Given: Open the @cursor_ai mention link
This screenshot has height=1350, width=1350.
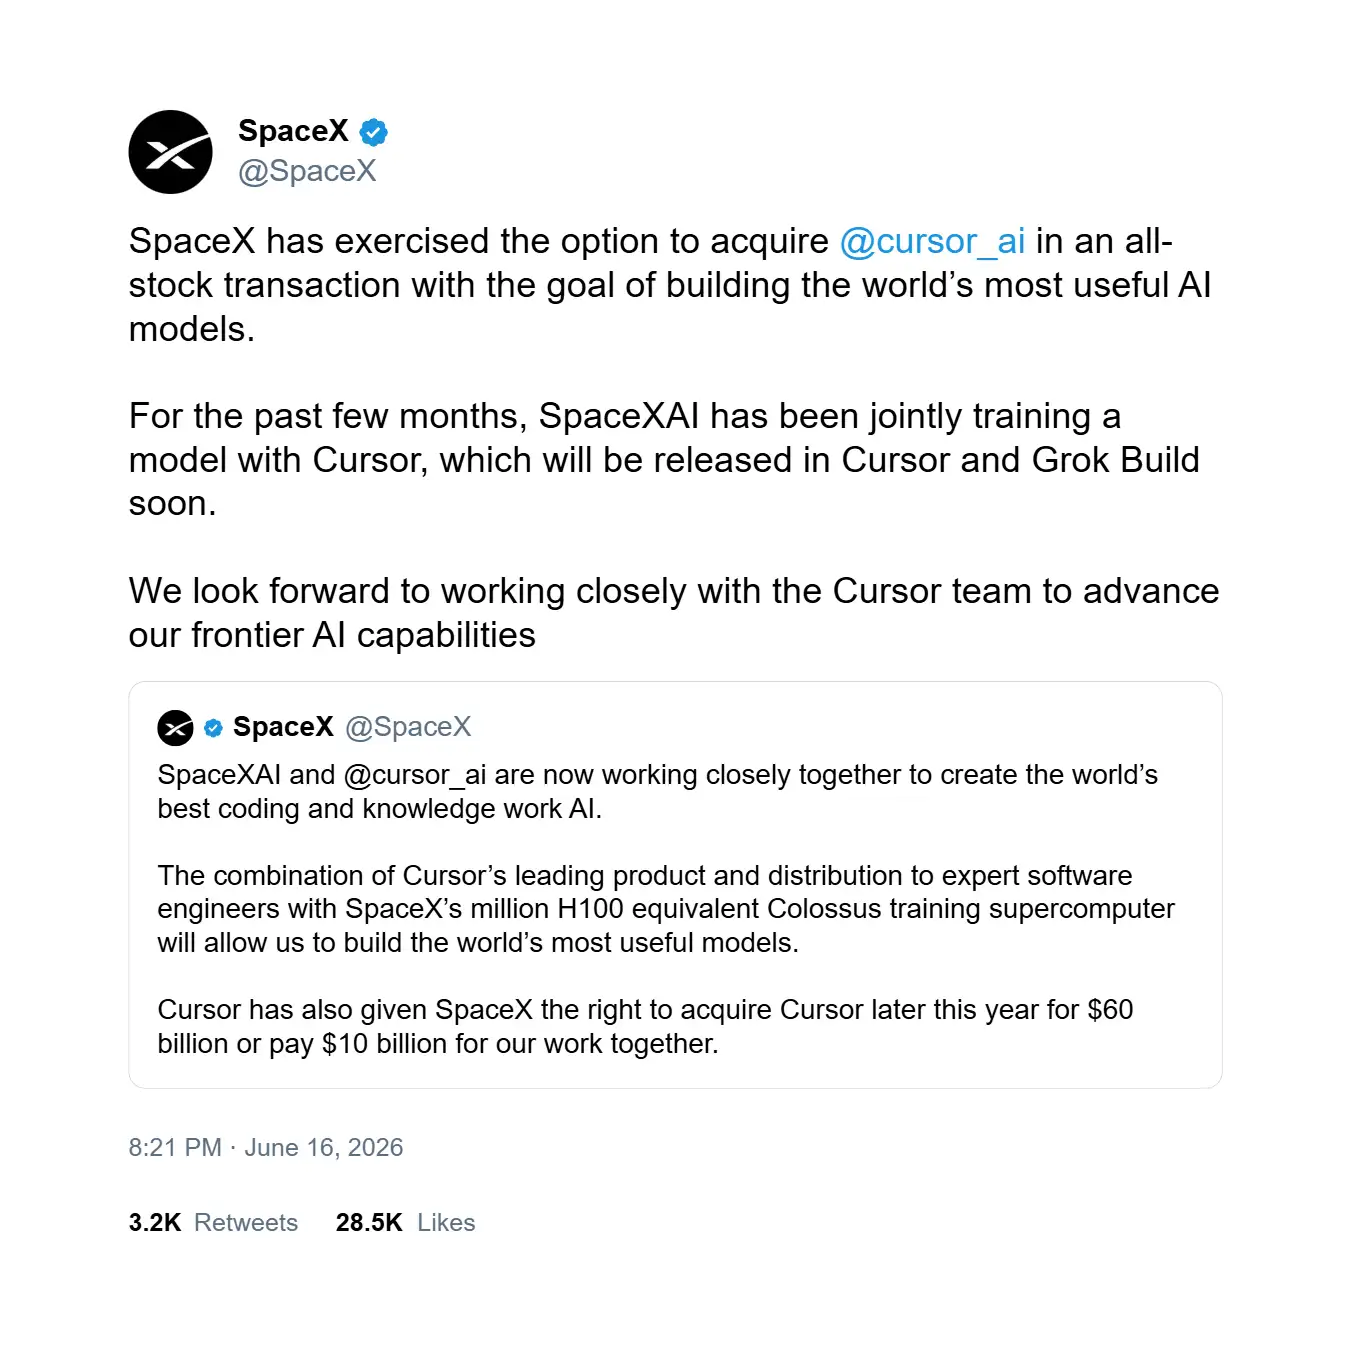Looking at the screenshot, I should (x=932, y=241).
